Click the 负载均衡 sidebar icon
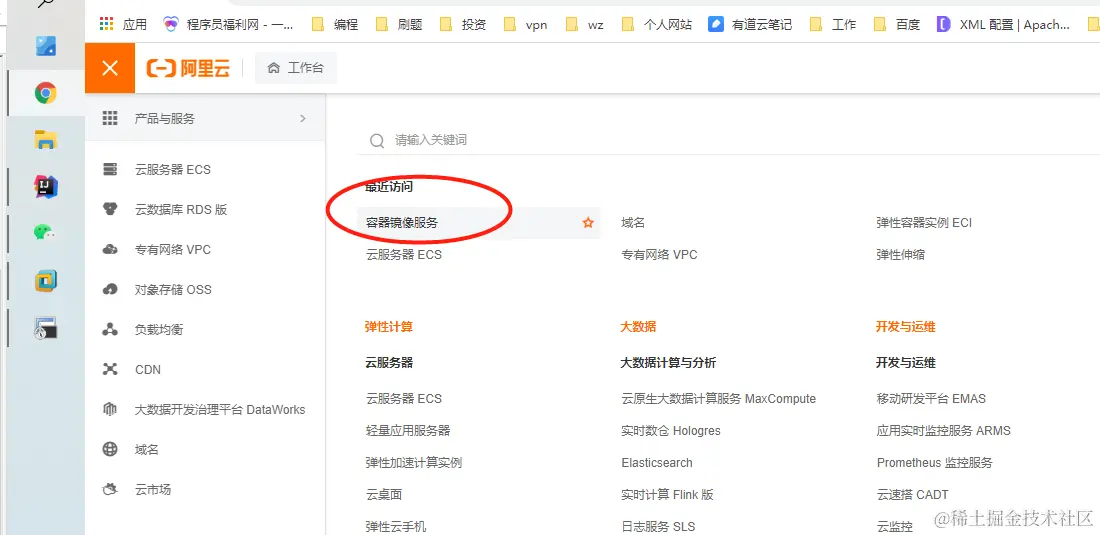The width and height of the screenshot is (1100, 535). coord(109,330)
